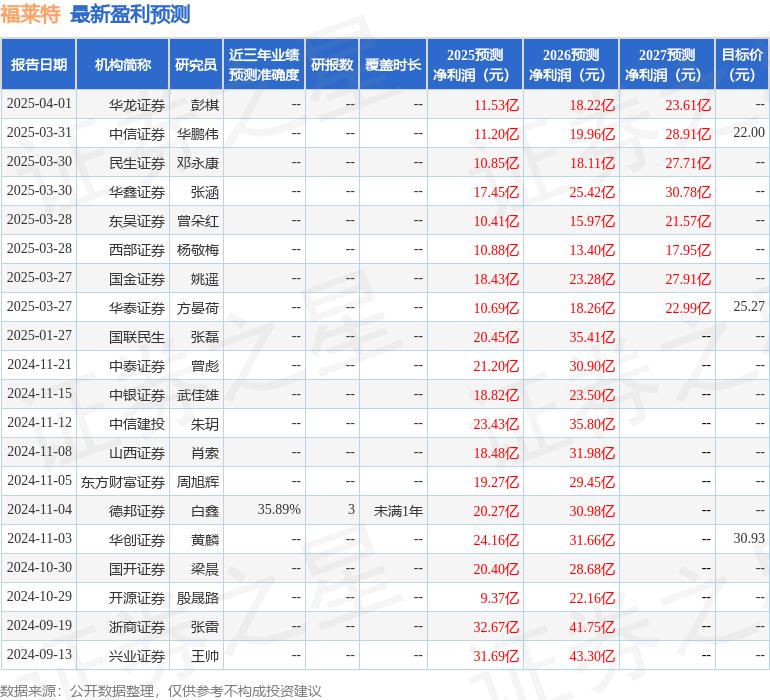
Task: Select the 11.53亿 profit forecast value
Action: click(x=496, y=105)
